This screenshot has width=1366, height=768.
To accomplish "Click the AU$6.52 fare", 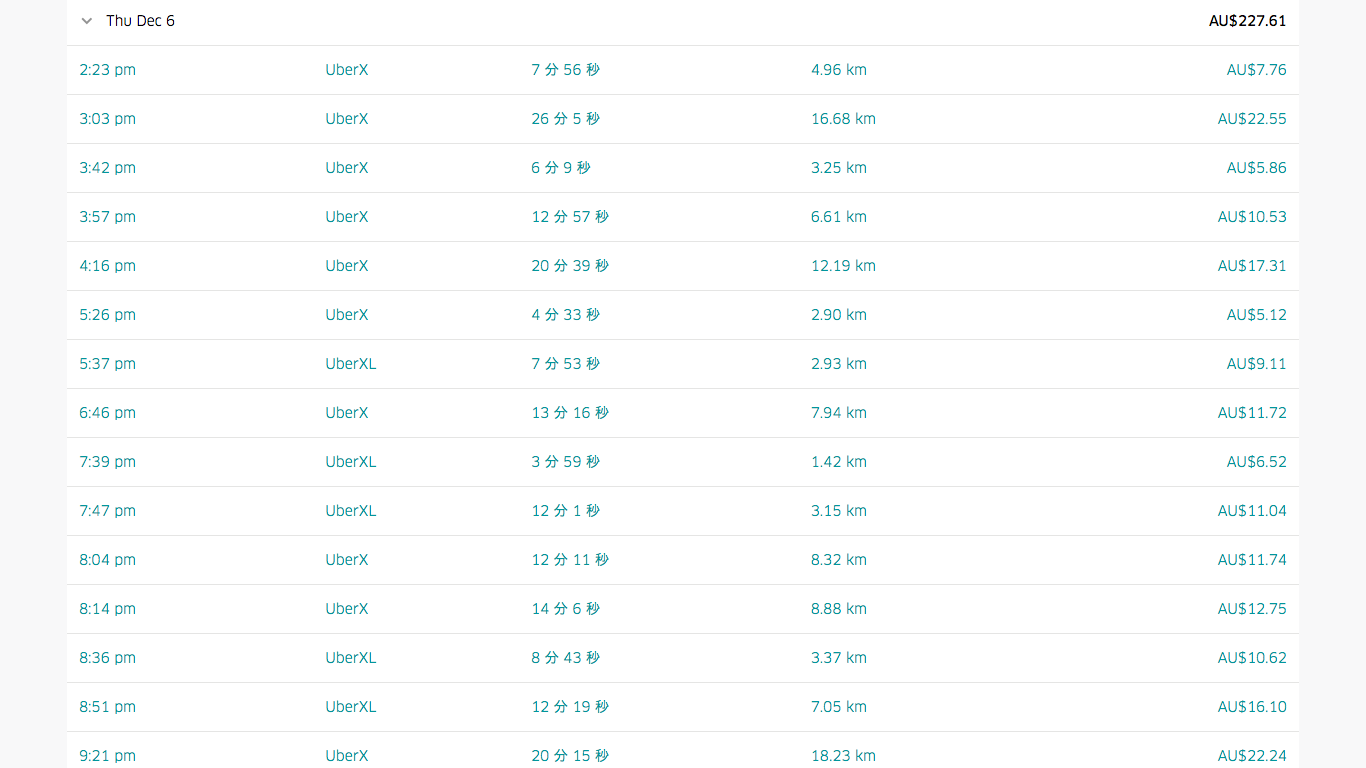I will pos(1257,462).
